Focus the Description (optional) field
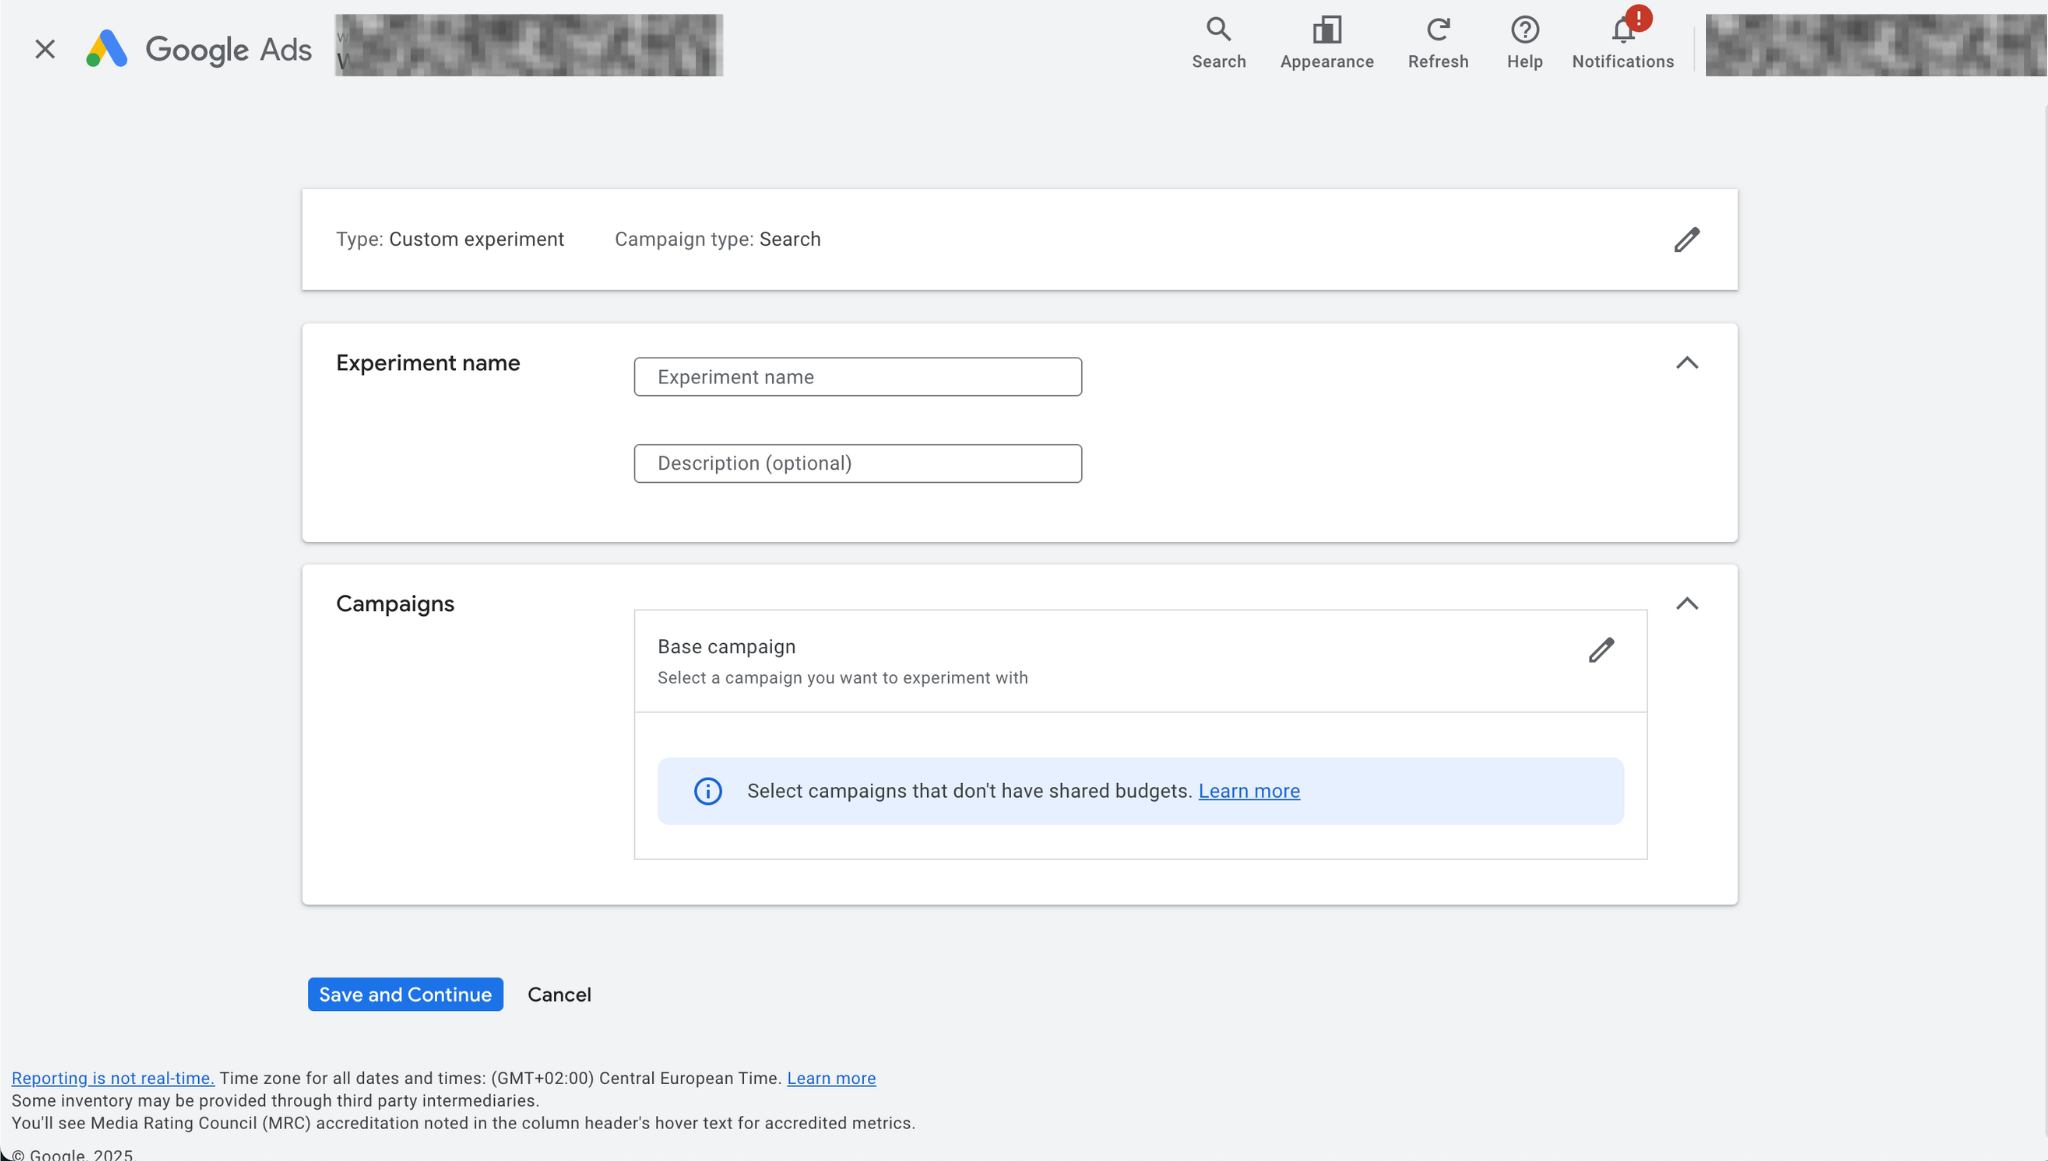 (x=858, y=464)
